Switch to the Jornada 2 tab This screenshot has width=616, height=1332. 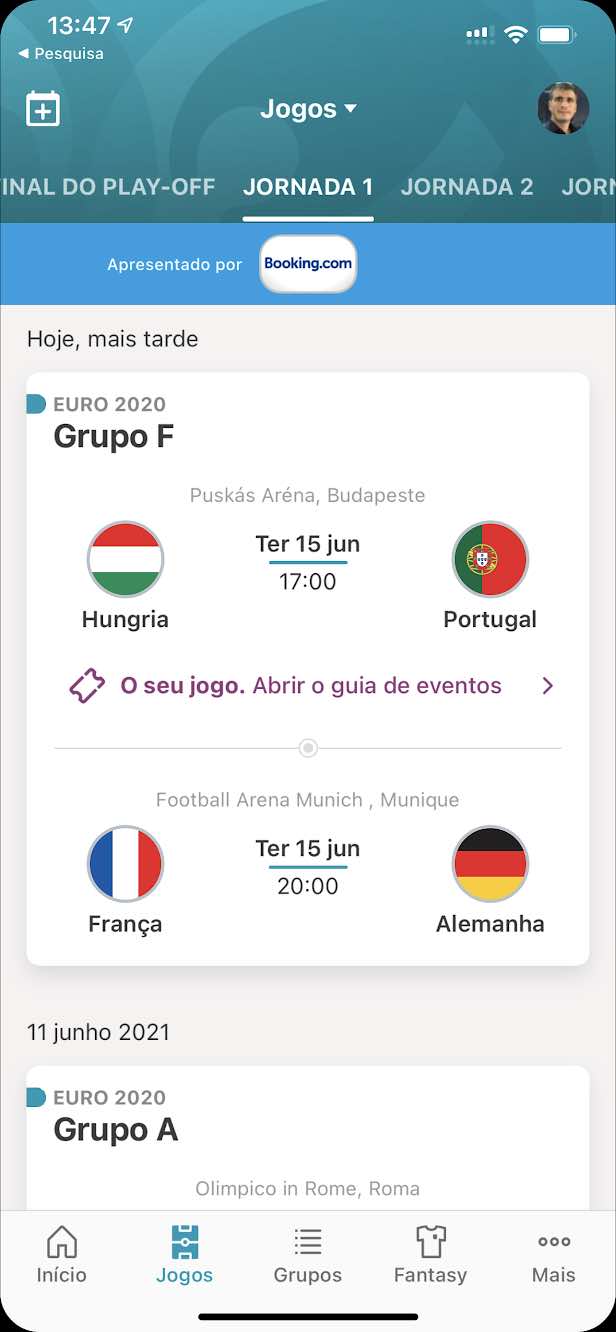[x=467, y=187]
